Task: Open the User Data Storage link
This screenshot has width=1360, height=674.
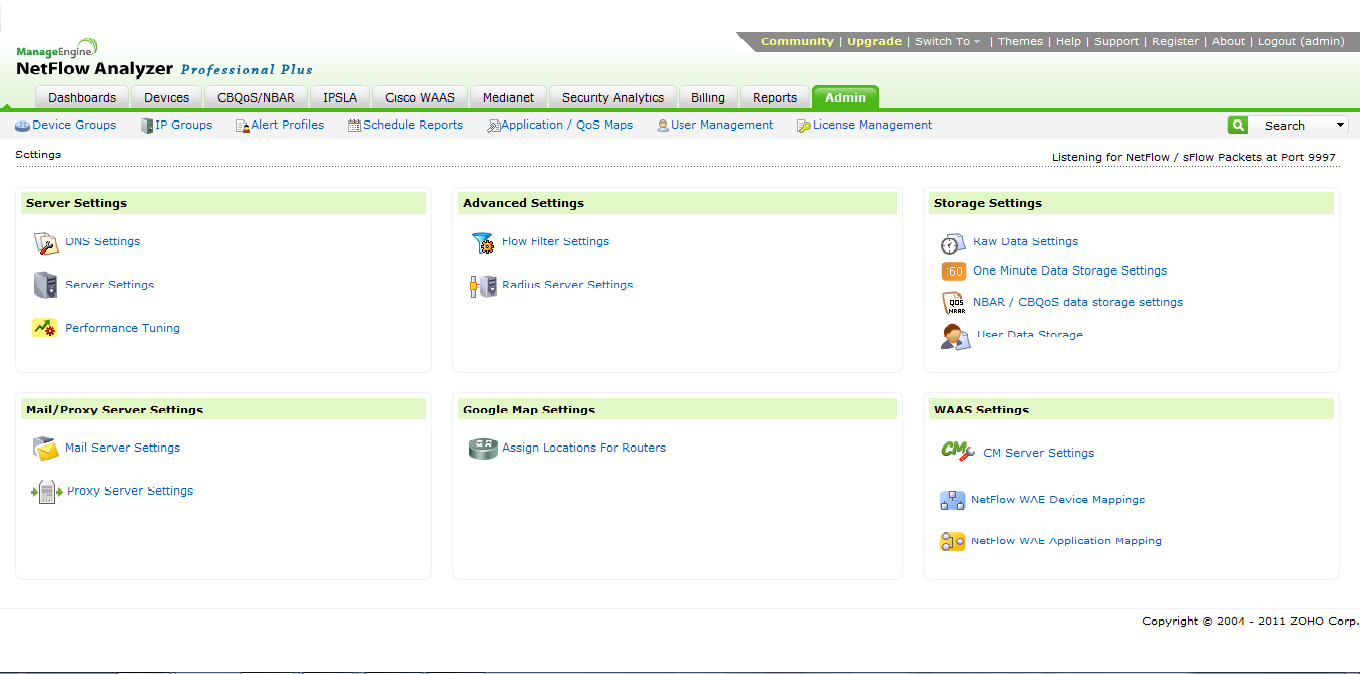Action: pos(1030,335)
